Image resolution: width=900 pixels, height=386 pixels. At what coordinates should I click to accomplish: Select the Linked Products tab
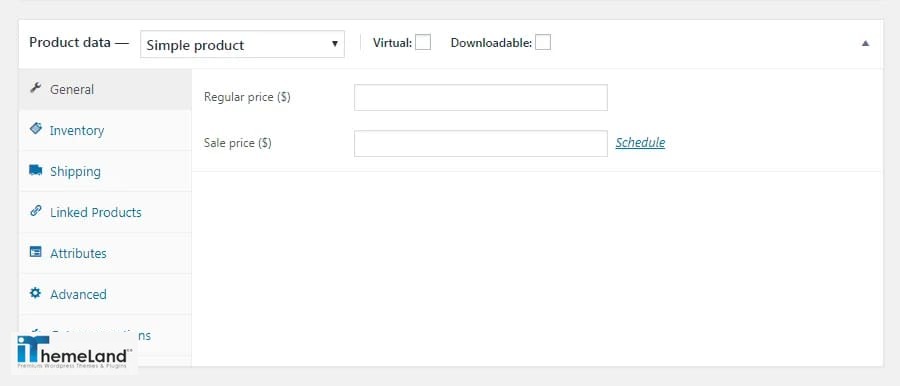(105, 212)
